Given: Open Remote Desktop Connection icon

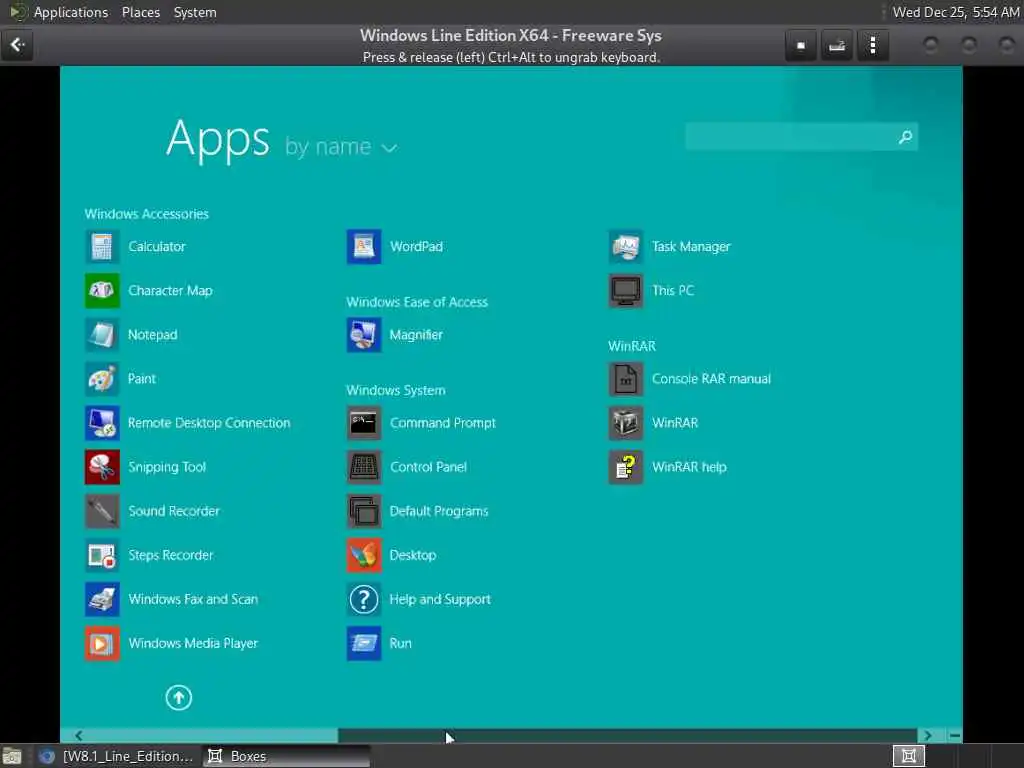Looking at the screenshot, I should 102,423.
